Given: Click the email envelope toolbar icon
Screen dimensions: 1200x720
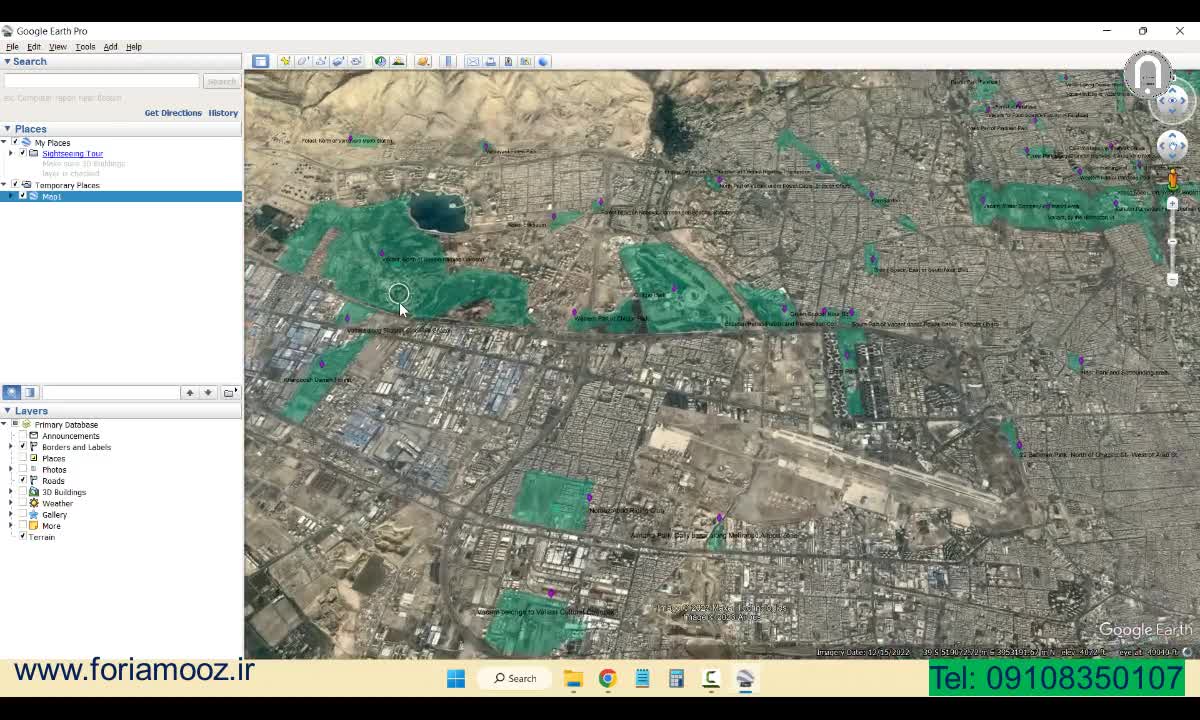Looking at the screenshot, I should 473,61.
